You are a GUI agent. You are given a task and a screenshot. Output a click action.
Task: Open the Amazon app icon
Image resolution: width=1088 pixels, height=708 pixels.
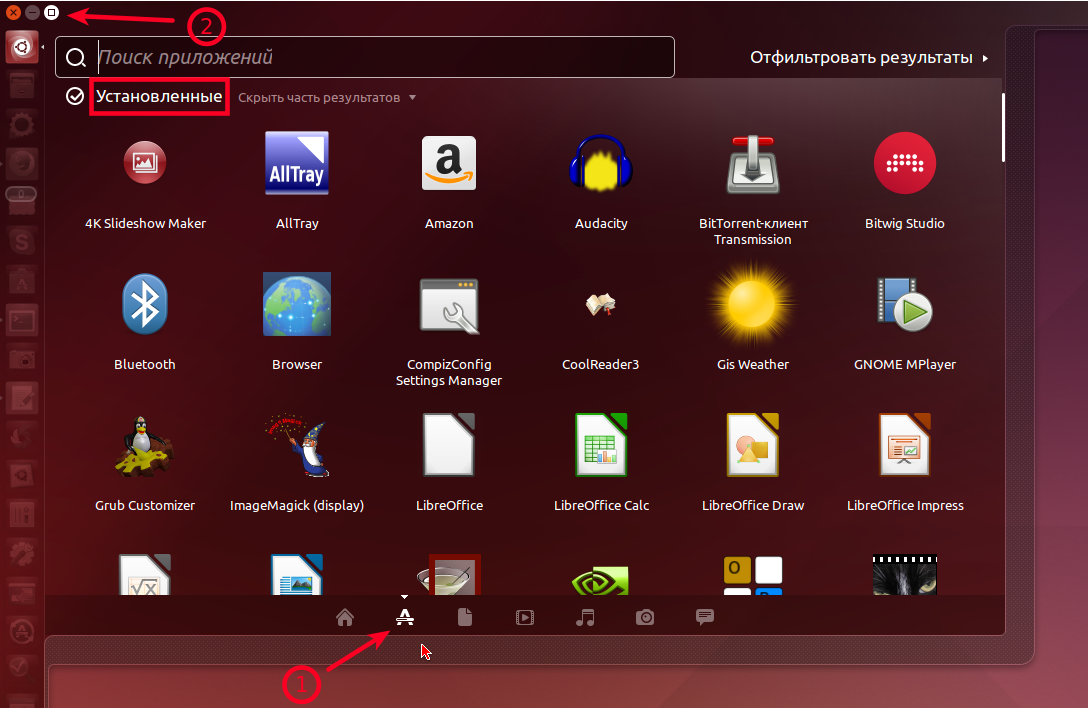[449, 164]
